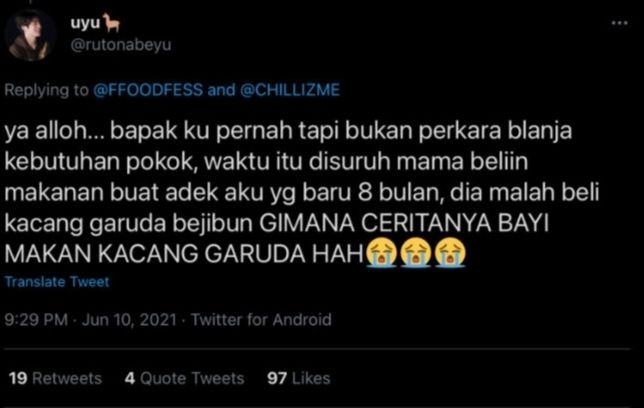The width and height of the screenshot is (644, 408).
Task: Visit the @FFOODFESS mentioned account
Action: (x=148, y=90)
